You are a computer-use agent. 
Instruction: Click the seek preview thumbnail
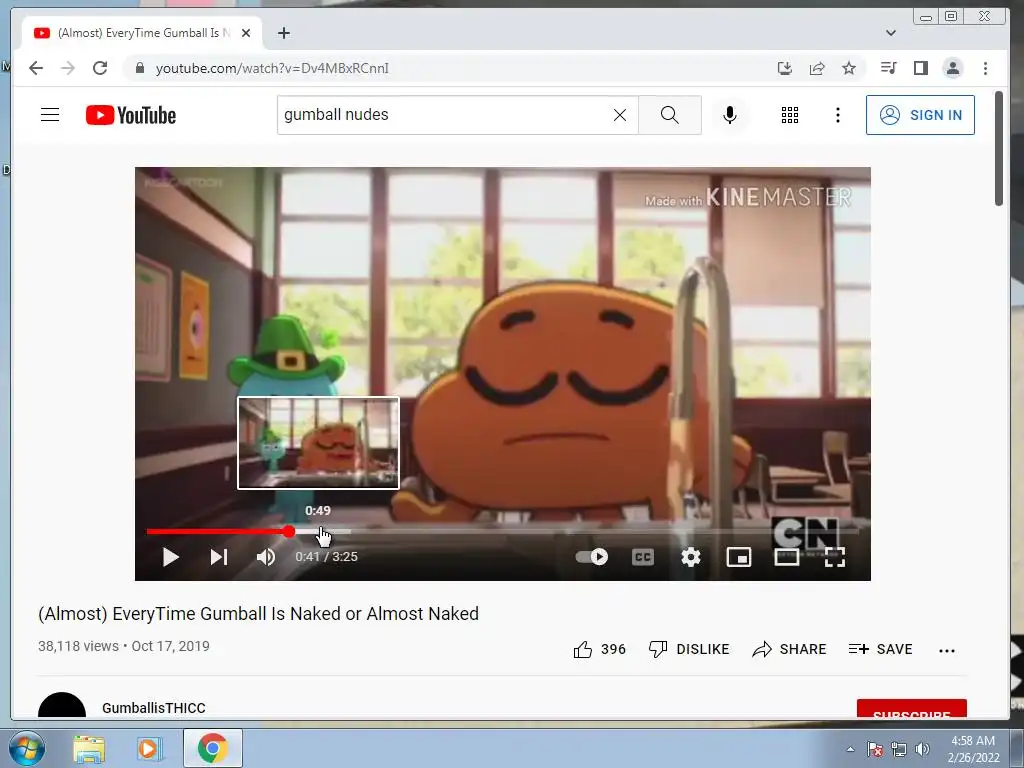[x=318, y=443]
